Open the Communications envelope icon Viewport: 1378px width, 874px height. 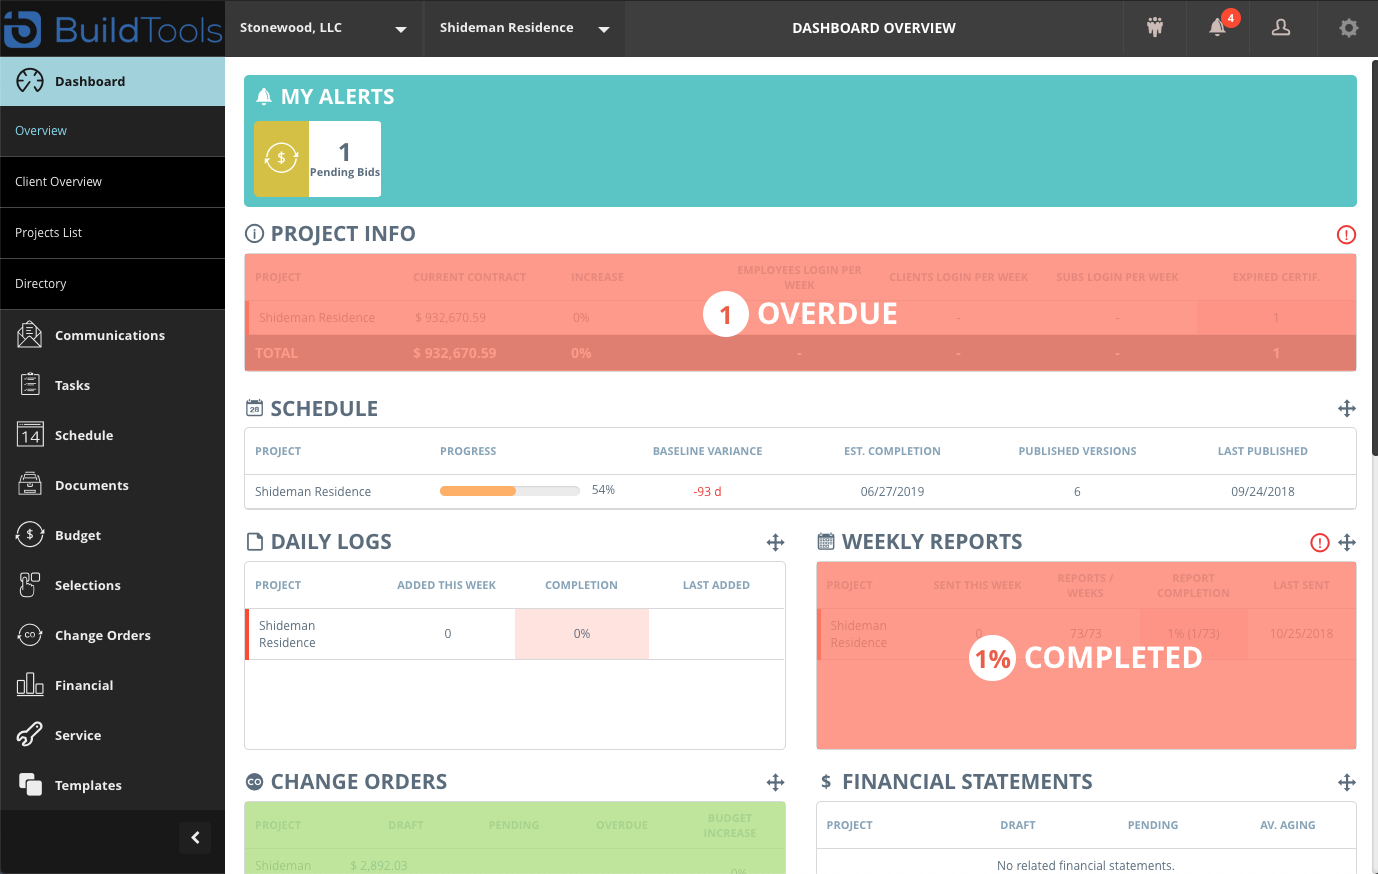[29, 334]
